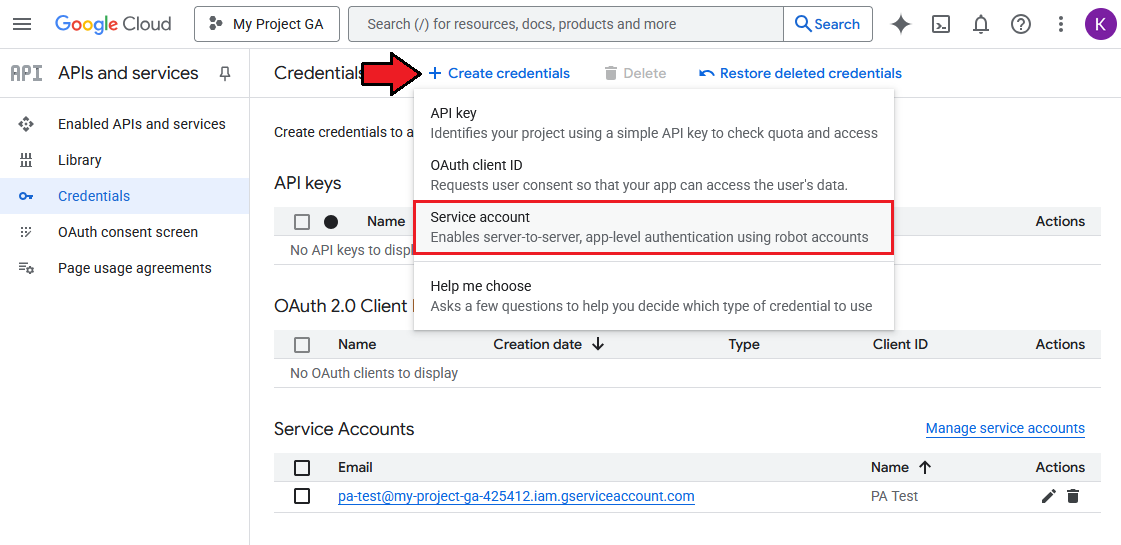
Task: Focus the resources search field
Action: click(x=565, y=24)
